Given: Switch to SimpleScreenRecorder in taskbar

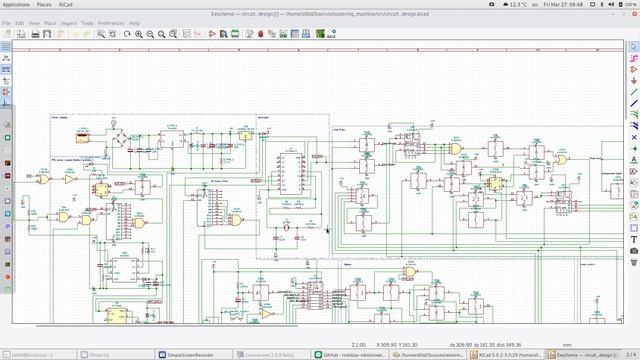Looking at the screenshot, I should coord(194,355).
